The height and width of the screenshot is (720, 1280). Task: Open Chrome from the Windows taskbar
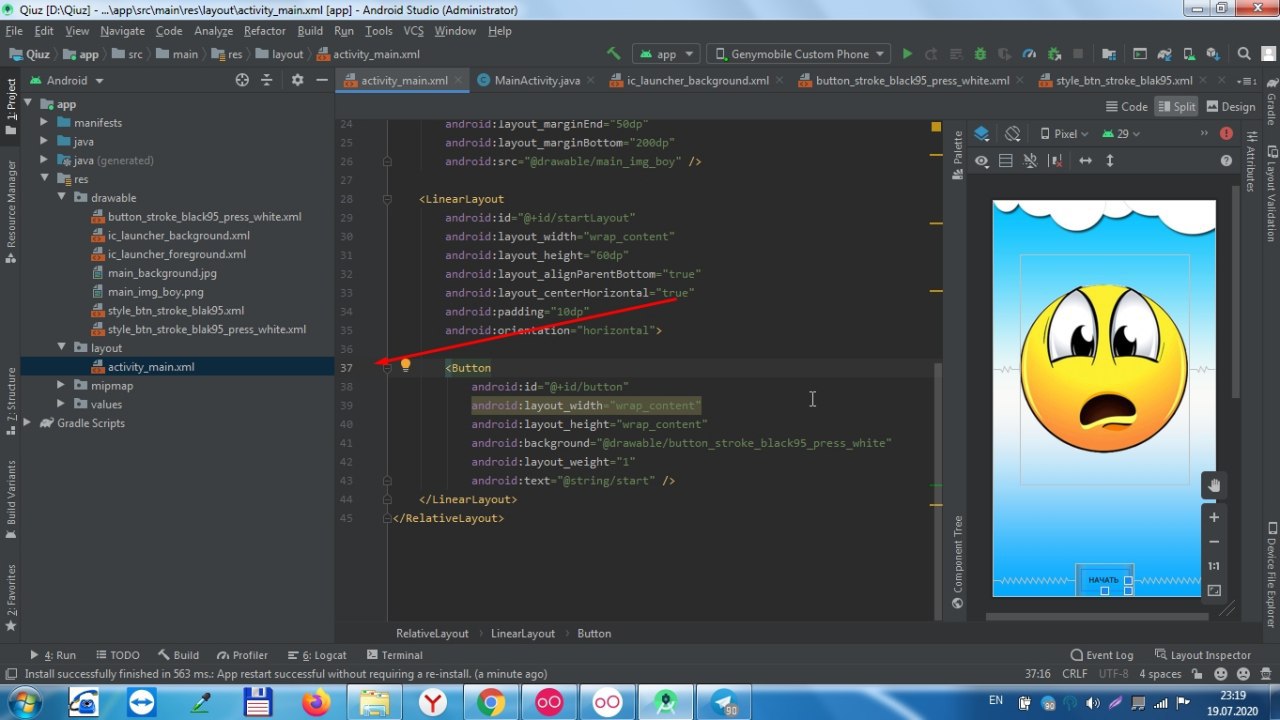490,703
